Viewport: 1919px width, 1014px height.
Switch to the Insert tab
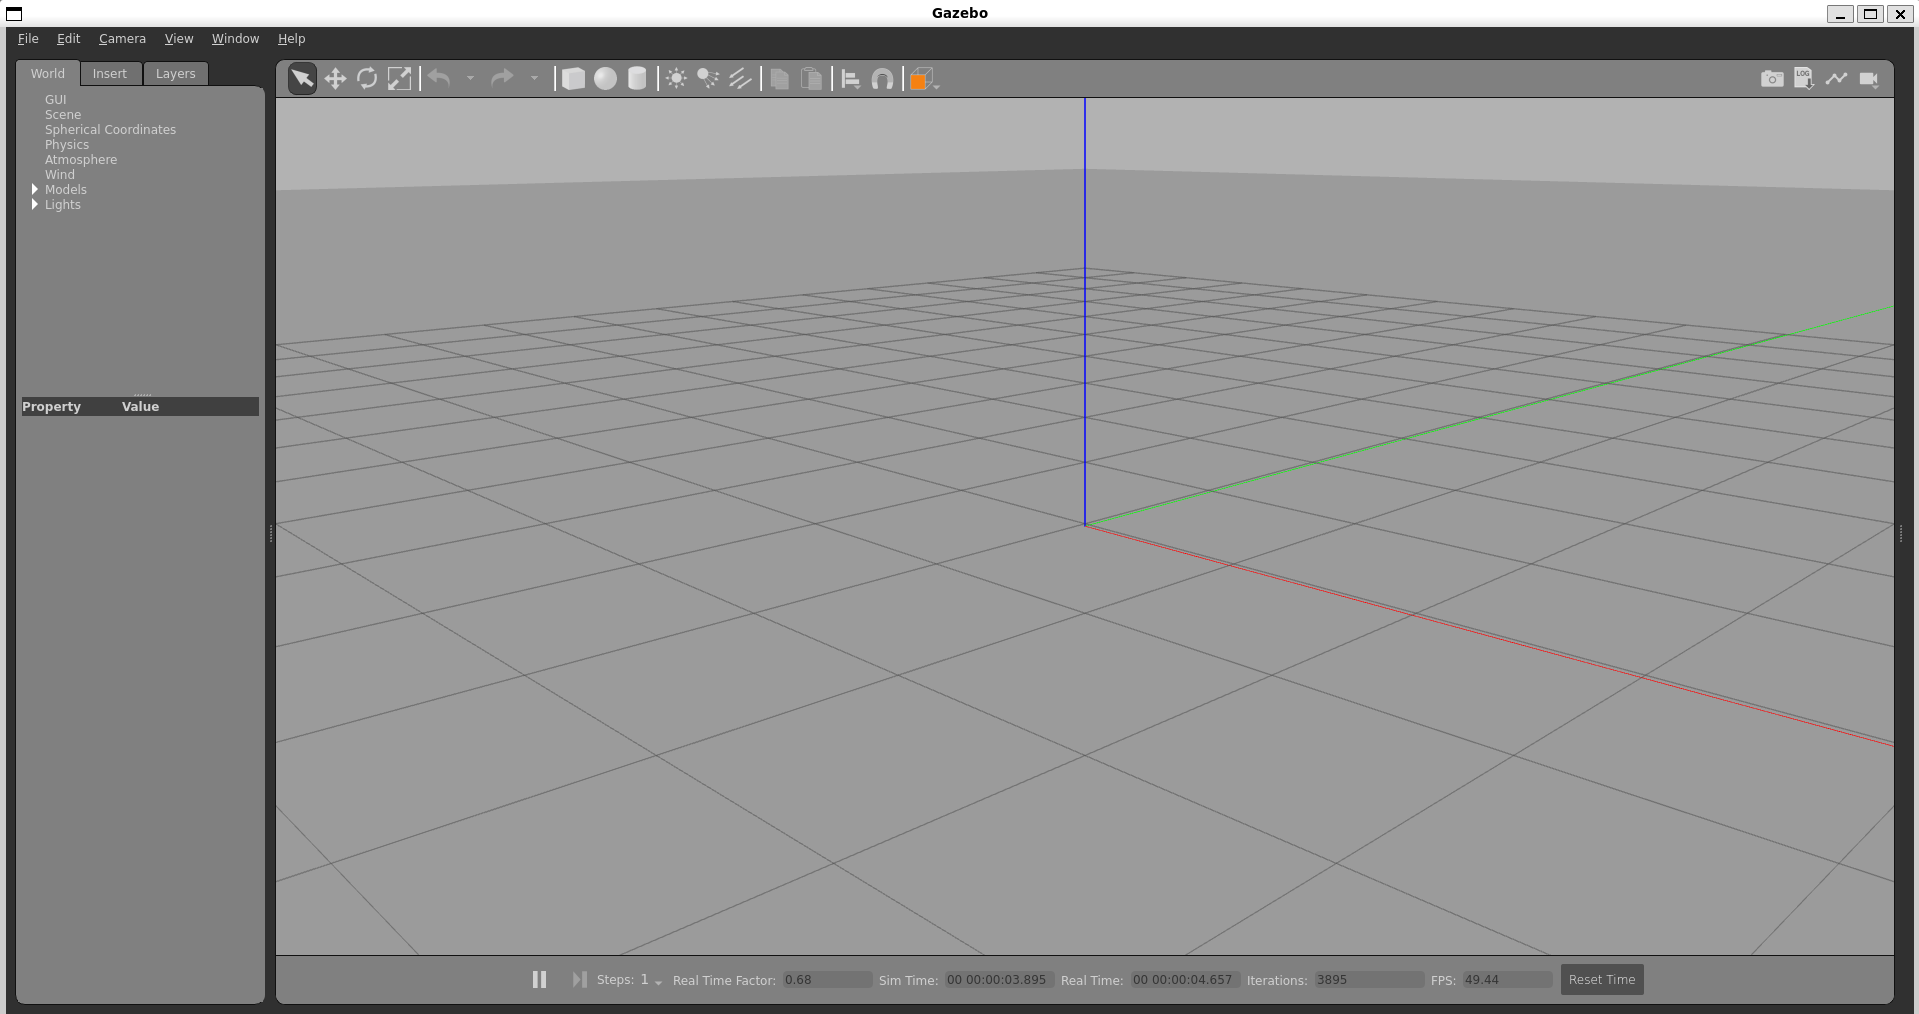coord(110,74)
